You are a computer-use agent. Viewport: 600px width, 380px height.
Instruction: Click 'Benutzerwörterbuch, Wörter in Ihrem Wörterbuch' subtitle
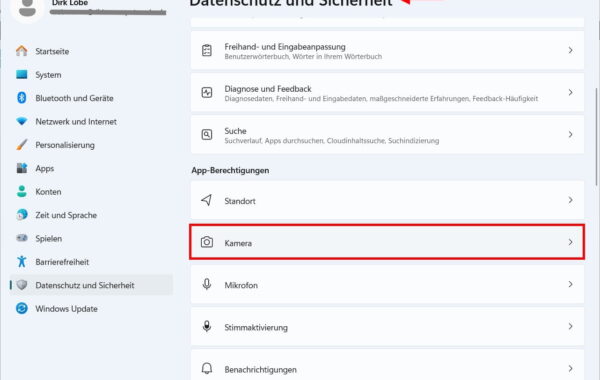pos(303,57)
